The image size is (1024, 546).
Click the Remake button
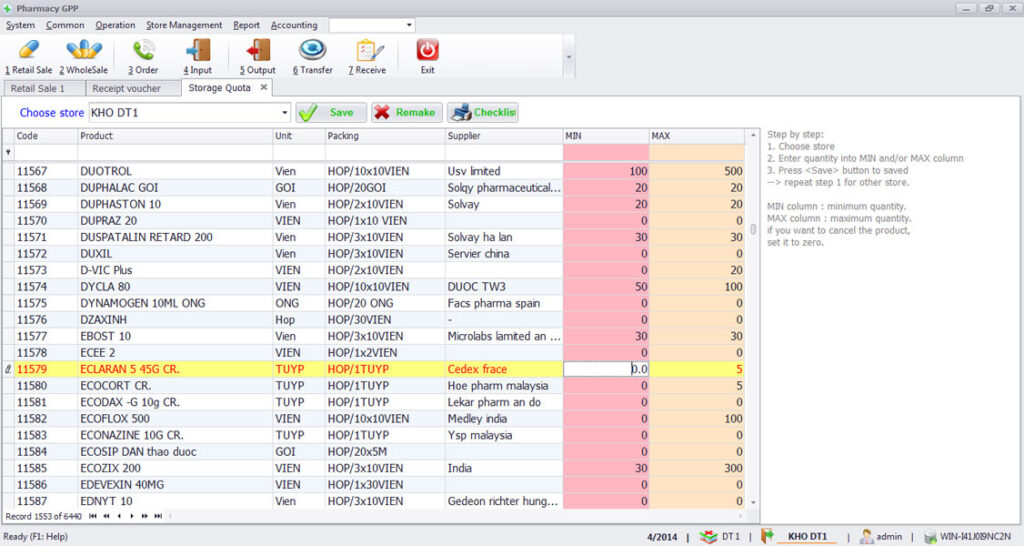[x=406, y=113]
